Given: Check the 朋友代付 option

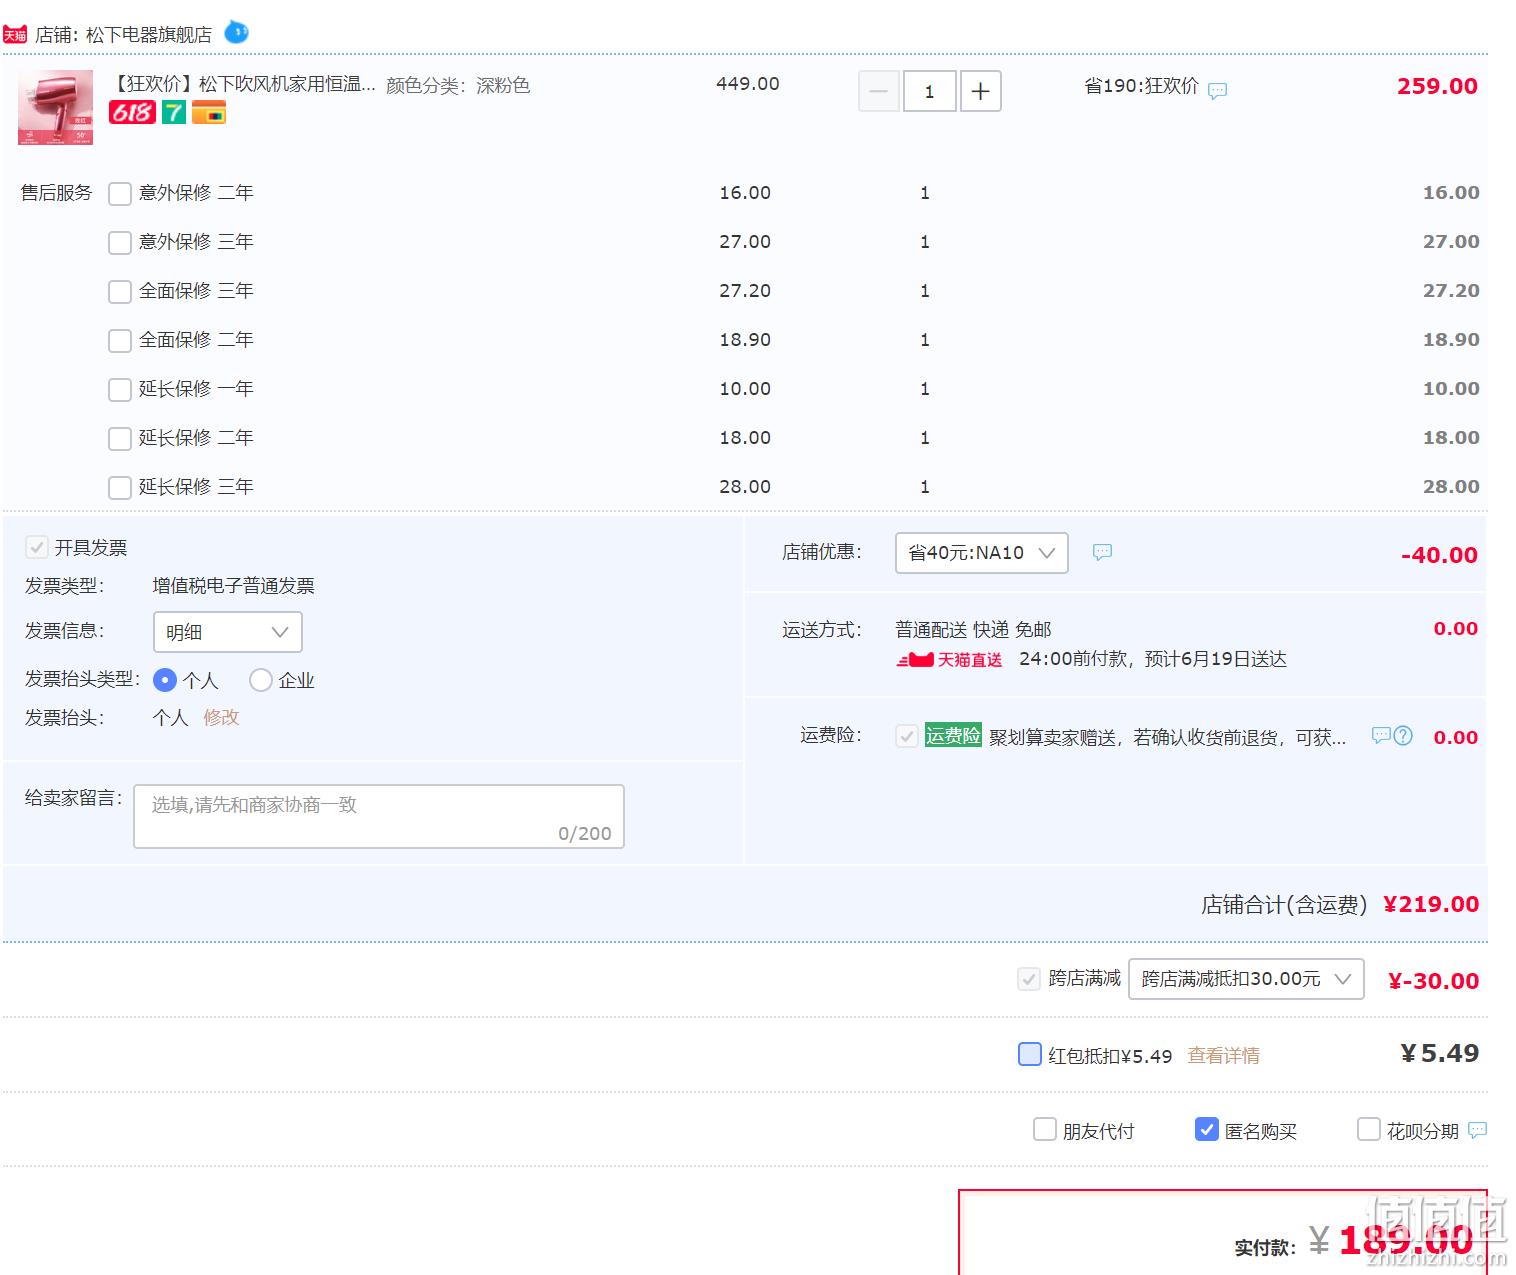Looking at the screenshot, I should 1045,1130.
